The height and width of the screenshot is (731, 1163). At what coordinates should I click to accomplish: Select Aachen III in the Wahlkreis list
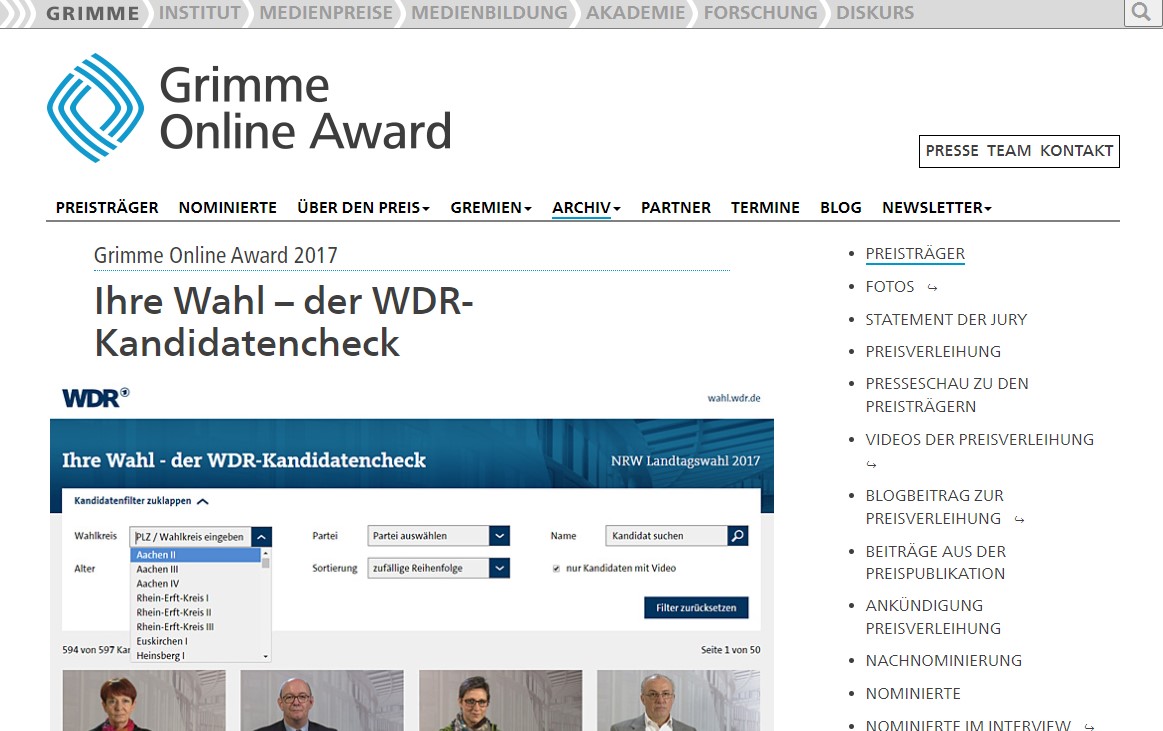pyautogui.click(x=196, y=569)
